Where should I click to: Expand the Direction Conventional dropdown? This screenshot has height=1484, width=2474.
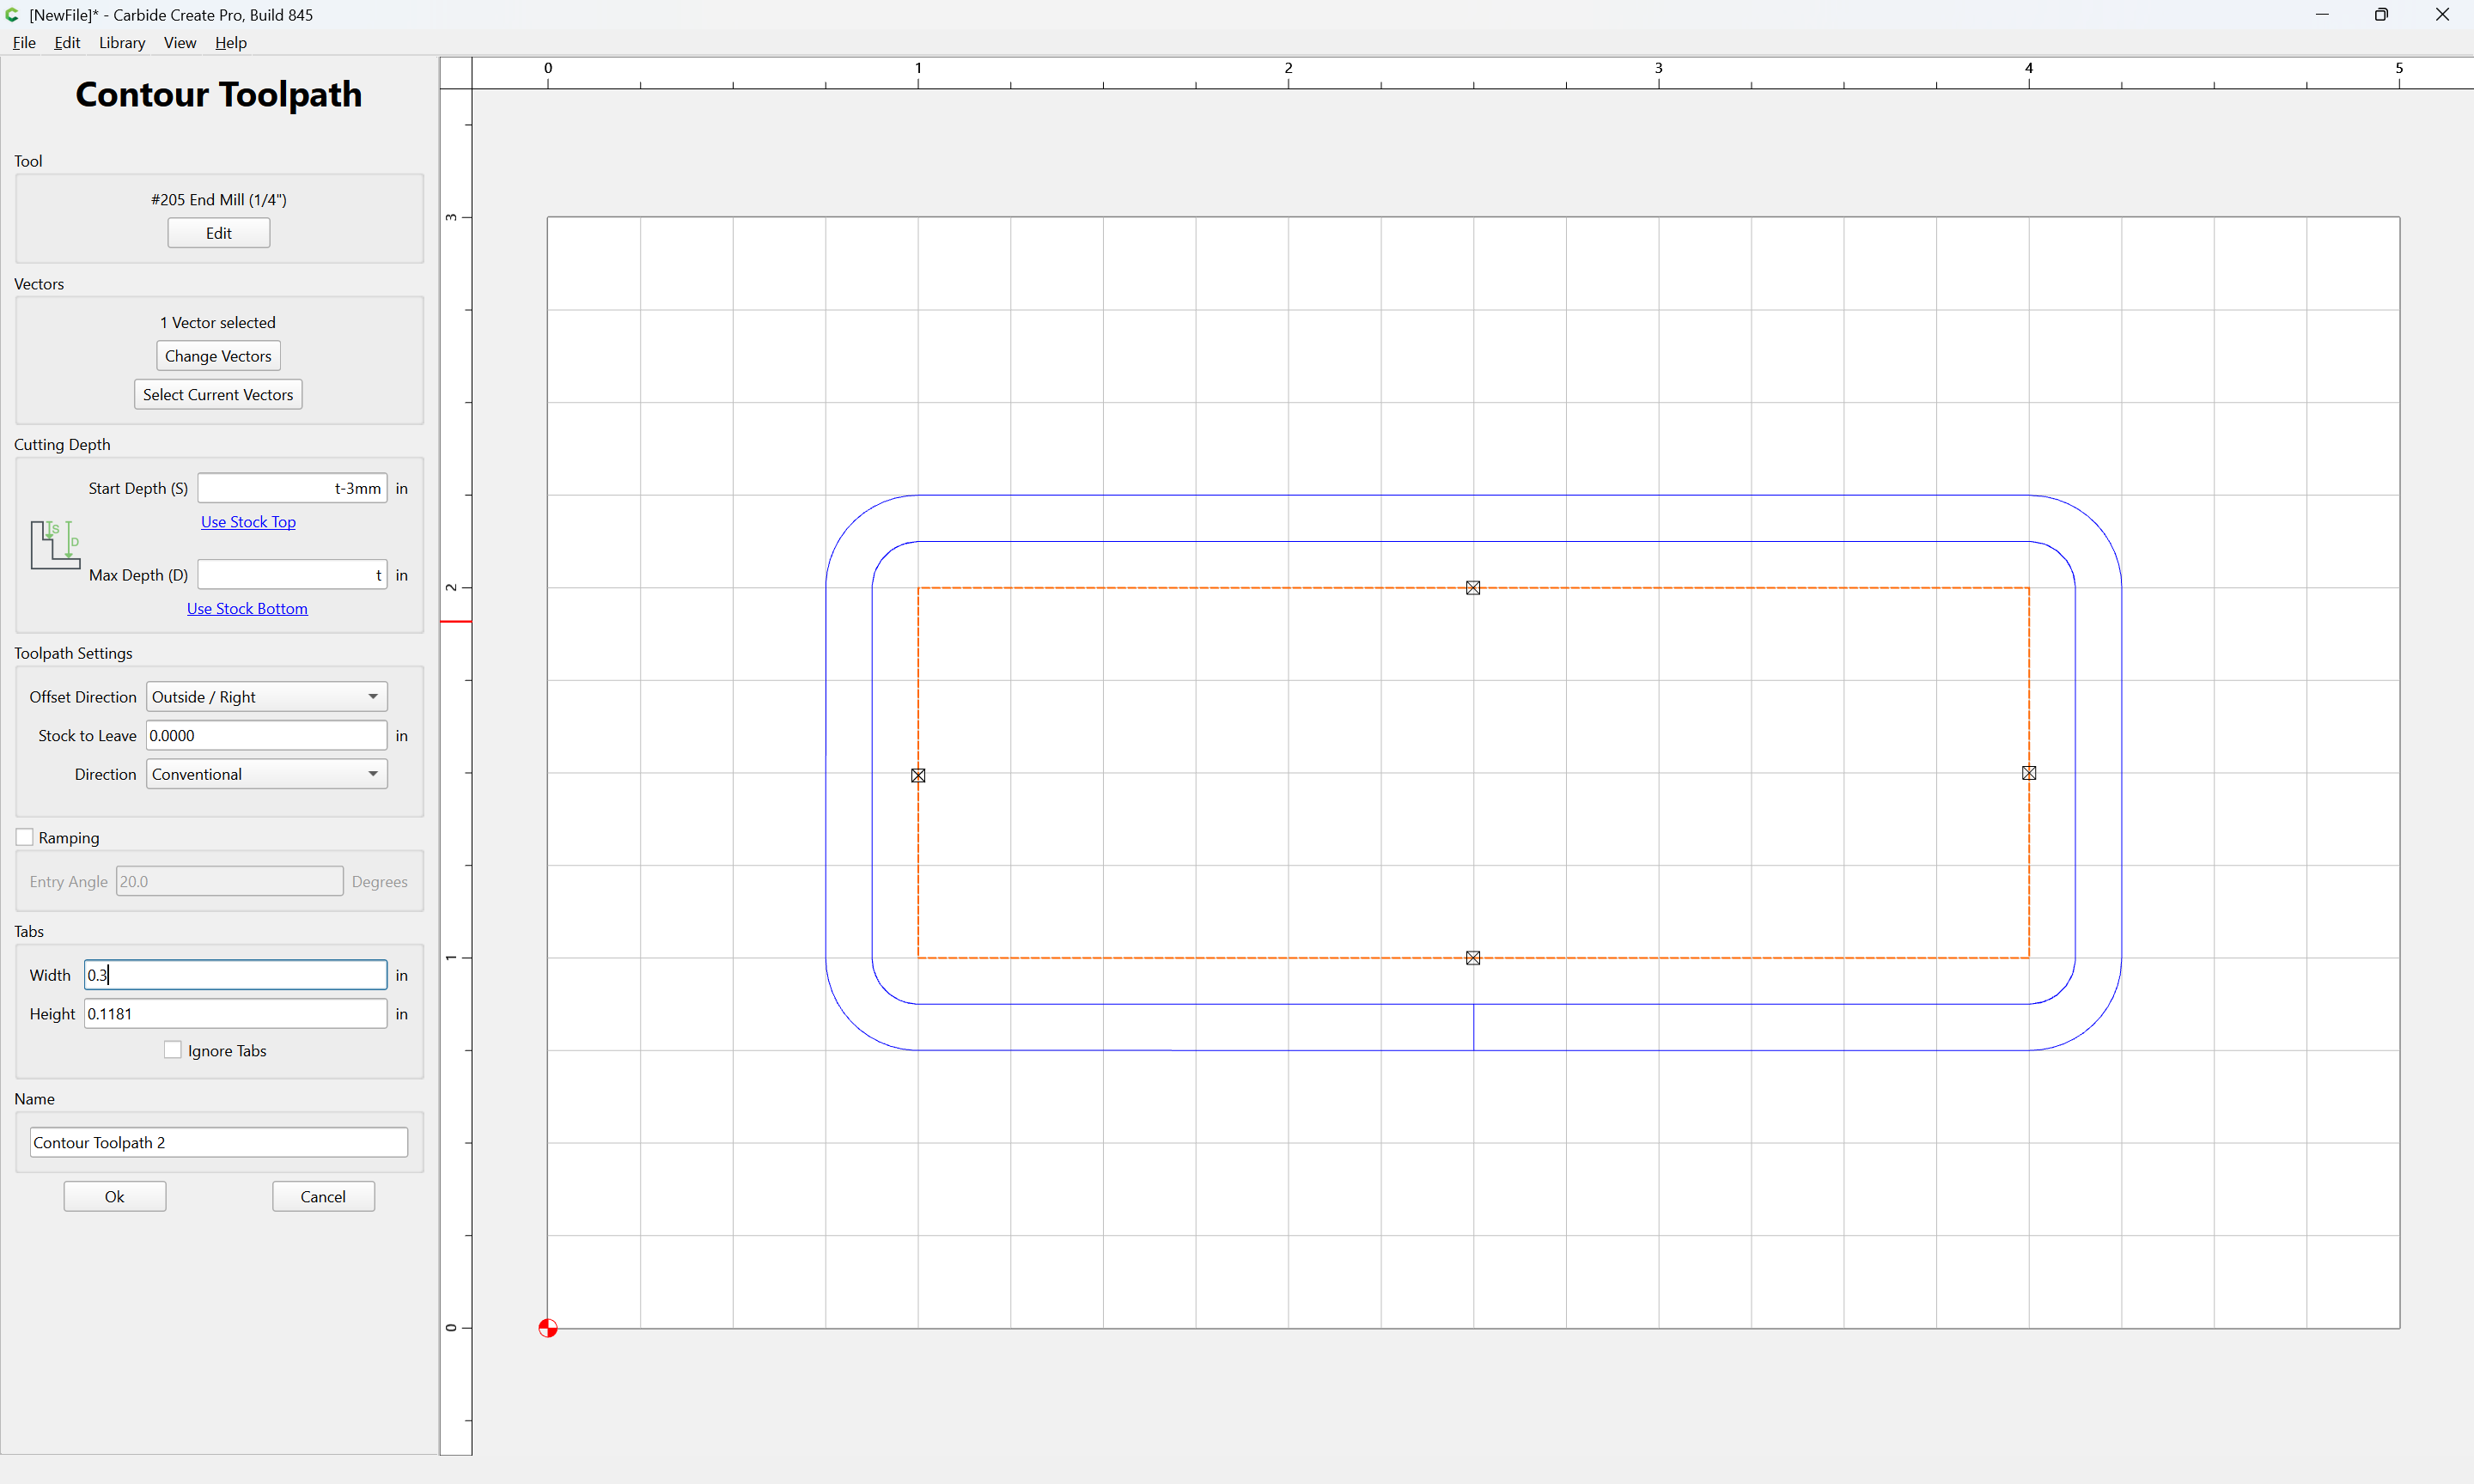click(267, 774)
